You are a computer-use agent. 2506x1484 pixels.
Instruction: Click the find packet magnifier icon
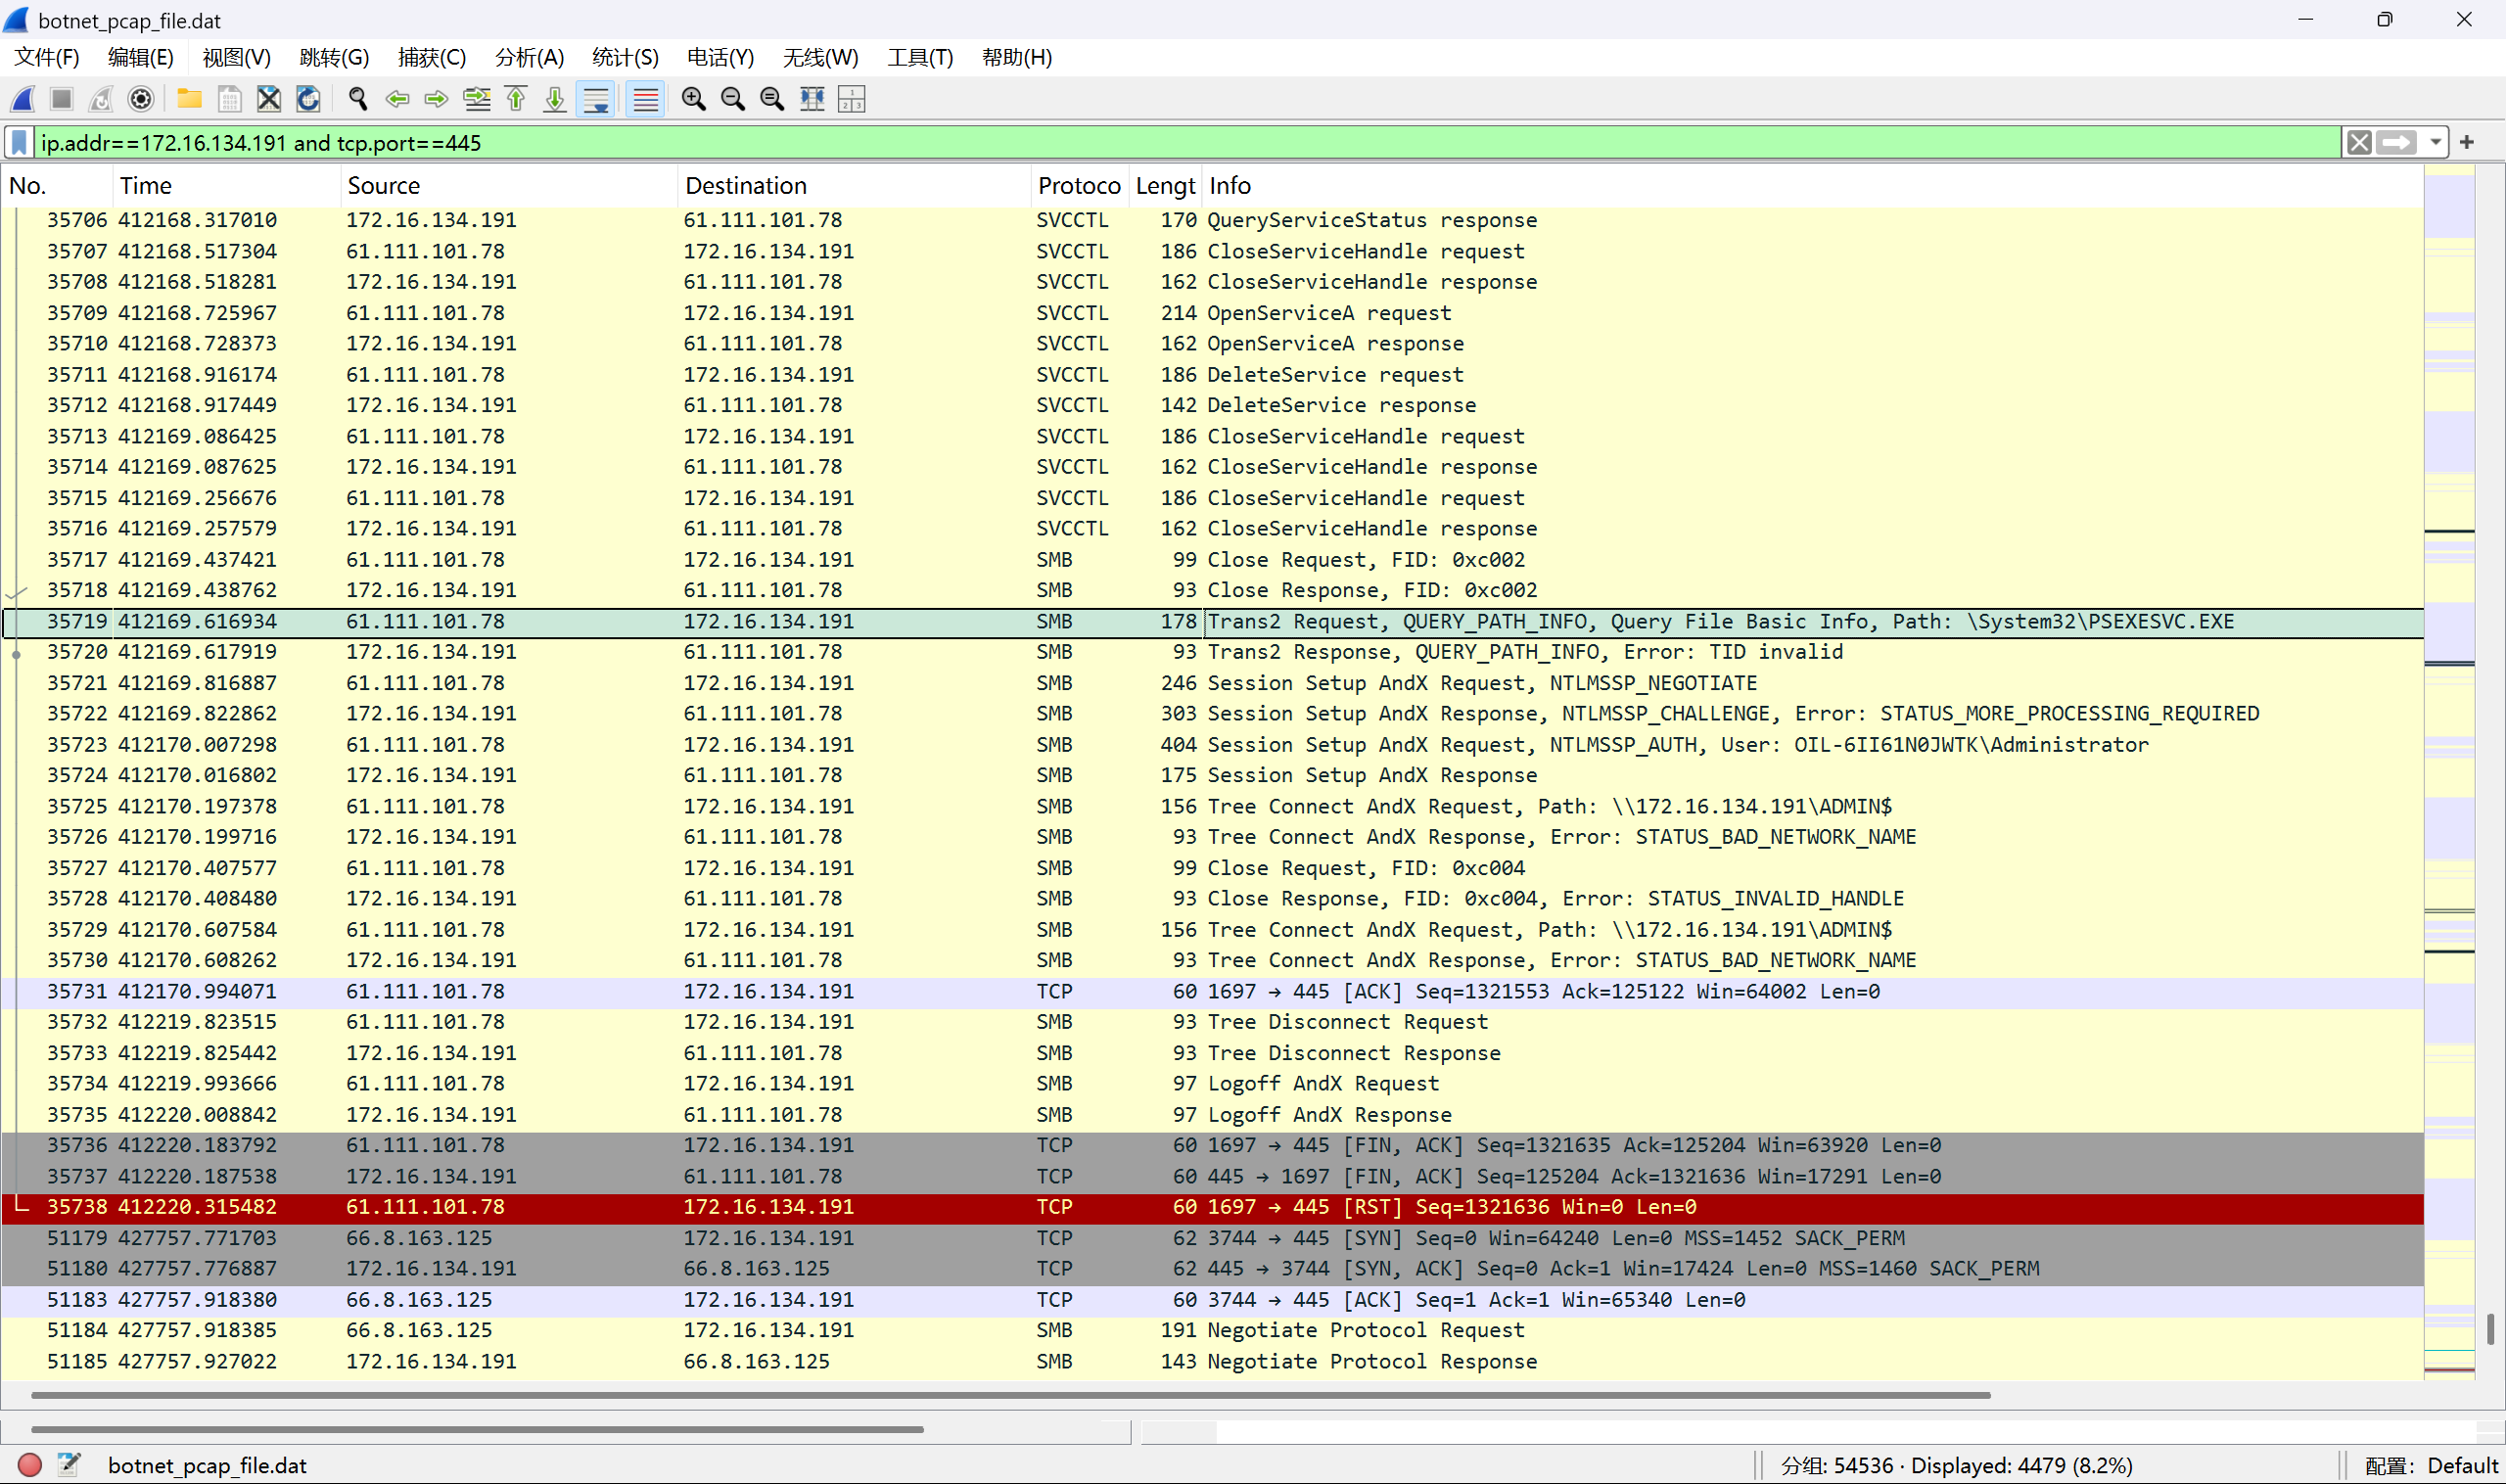[x=357, y=99]
